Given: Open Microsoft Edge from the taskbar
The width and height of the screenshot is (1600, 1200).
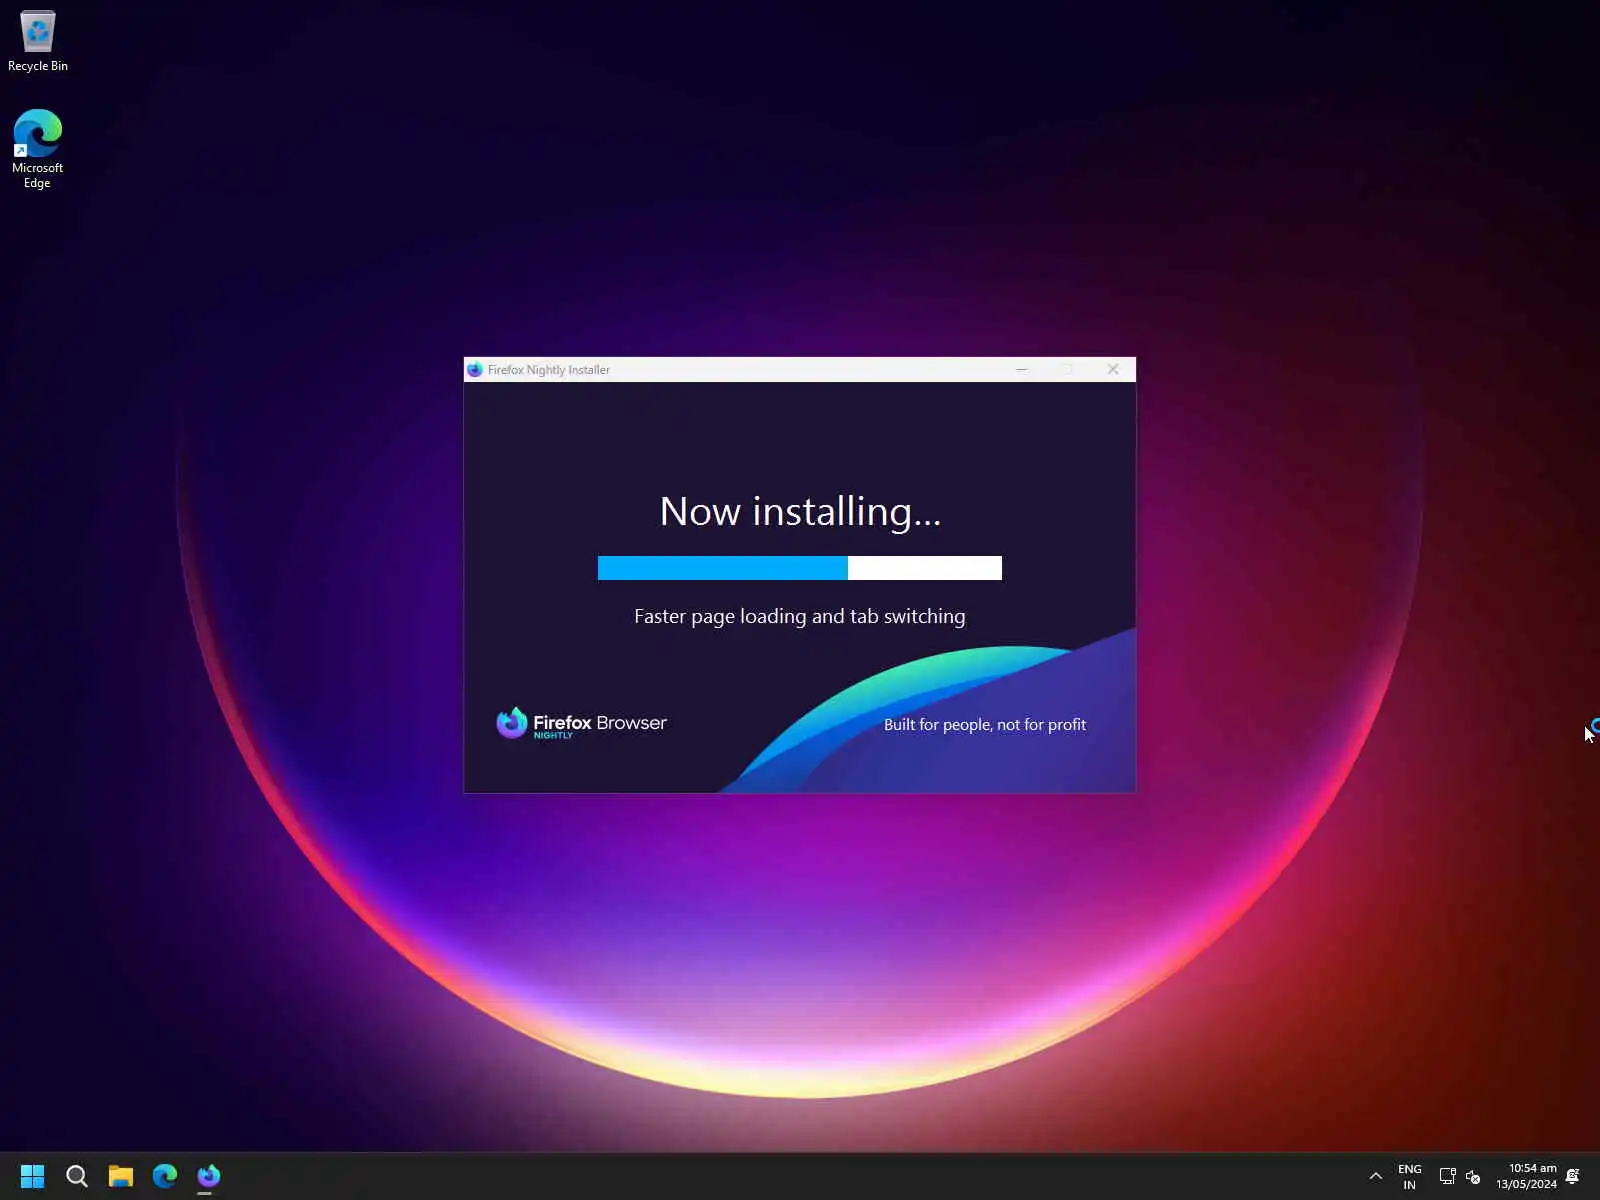Looking at the screenshot, I should (165, 1176).
